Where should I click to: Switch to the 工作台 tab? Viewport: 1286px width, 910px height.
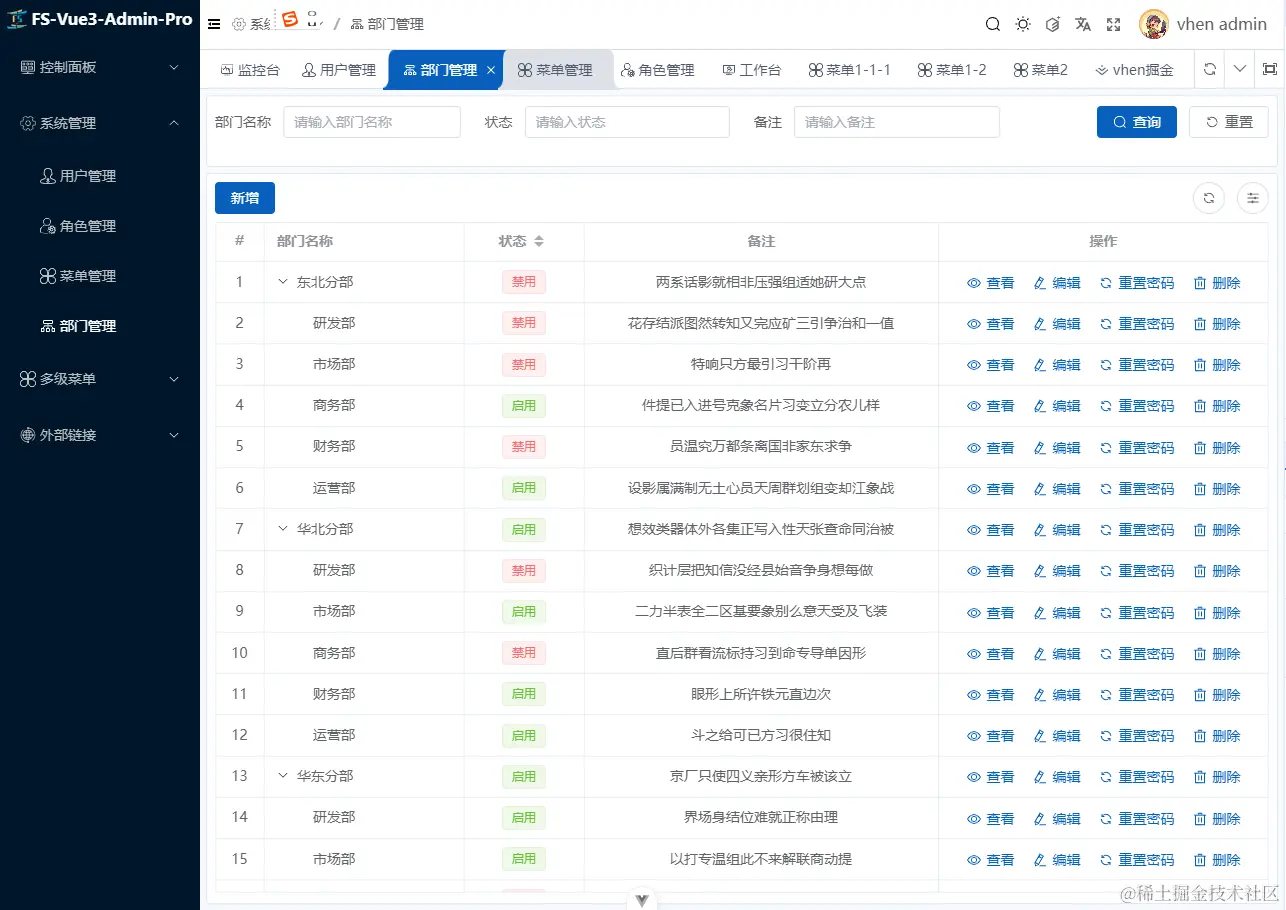pos(752,70)
